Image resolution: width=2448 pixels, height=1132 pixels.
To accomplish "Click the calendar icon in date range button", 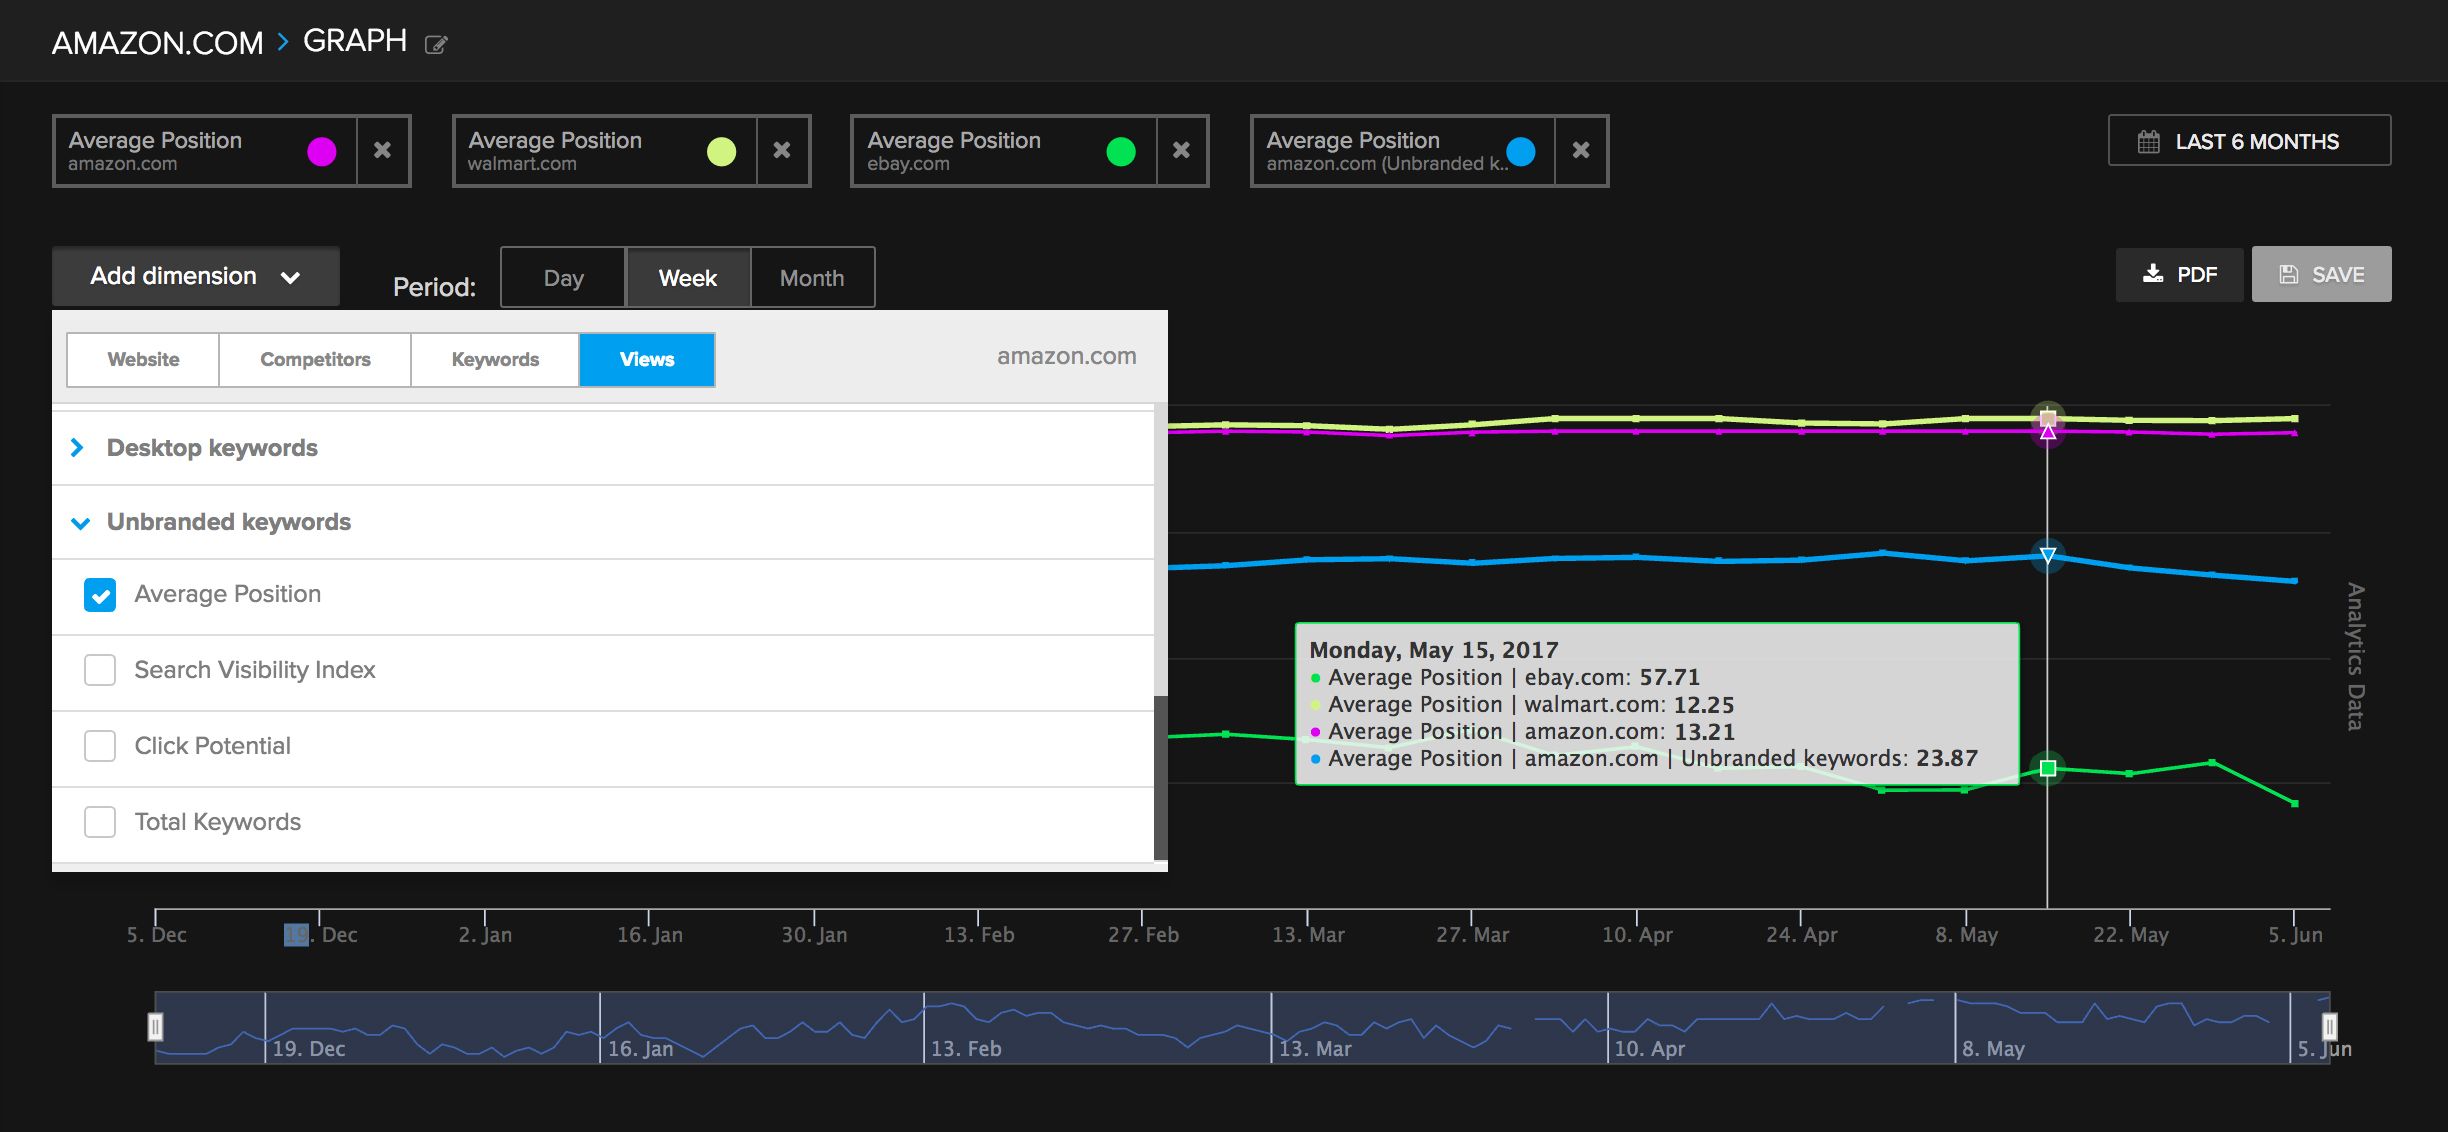I will coord(2148,142).
